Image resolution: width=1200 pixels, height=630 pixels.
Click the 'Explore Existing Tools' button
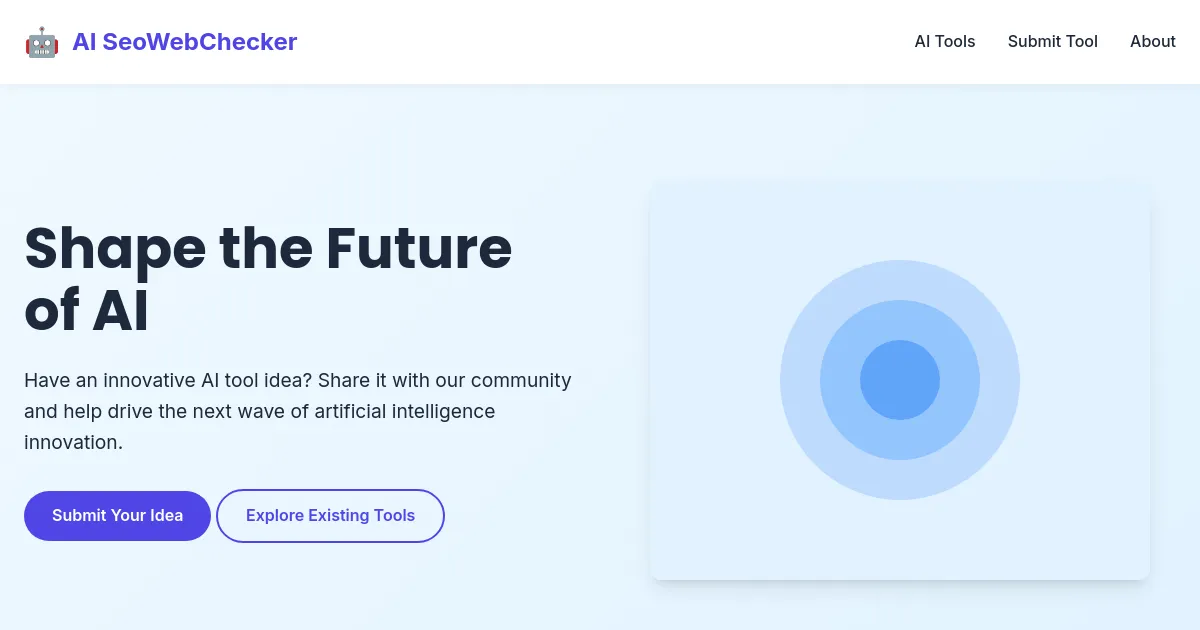330,515
